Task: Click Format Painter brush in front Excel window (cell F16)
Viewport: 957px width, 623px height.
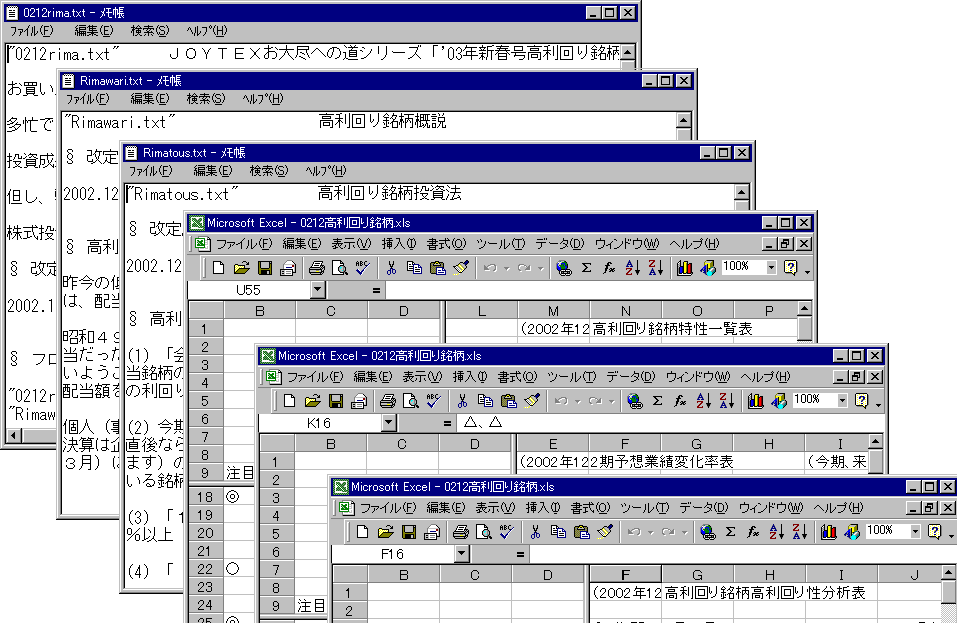Action: [604, 532]
